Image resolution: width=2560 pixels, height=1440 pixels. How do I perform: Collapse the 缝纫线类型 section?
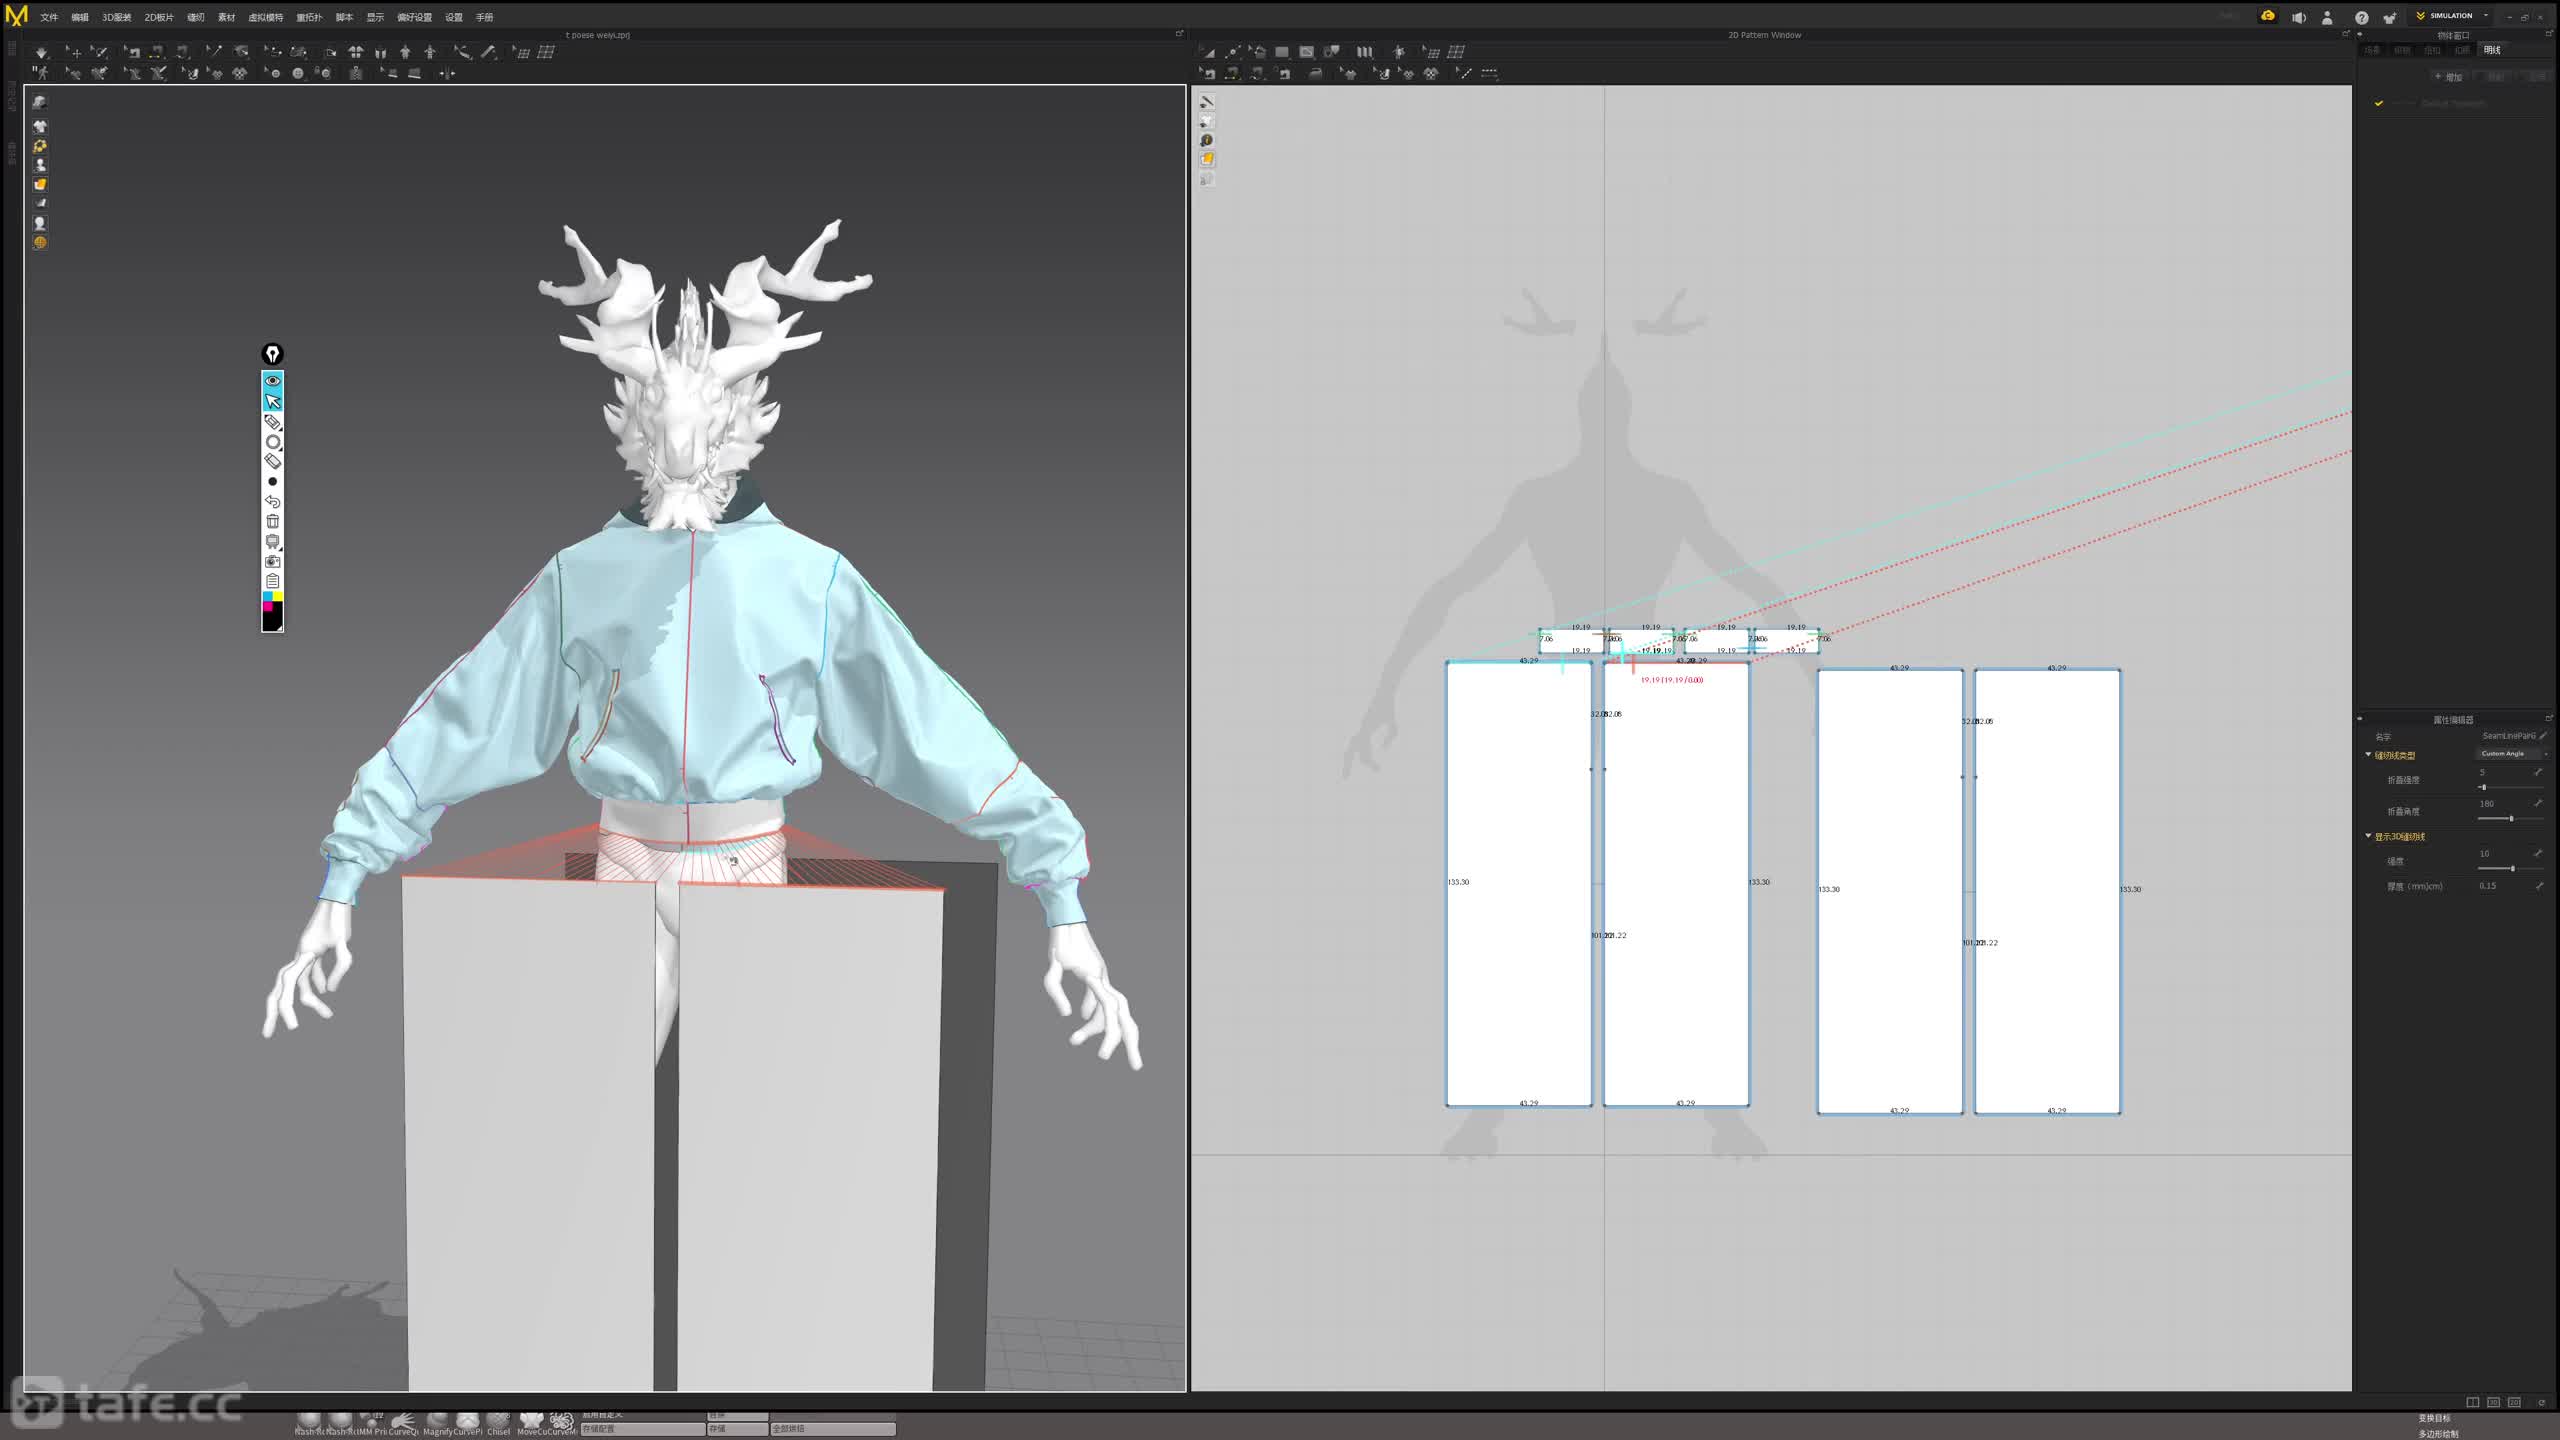(x=2368, y=755)
